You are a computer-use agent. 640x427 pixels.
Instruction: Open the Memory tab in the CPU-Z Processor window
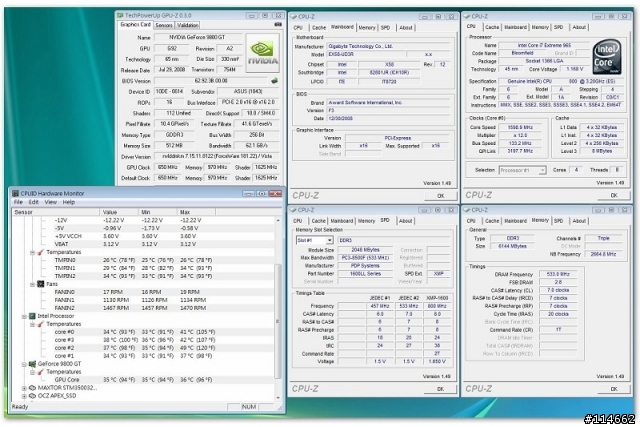tap(540, 27)
